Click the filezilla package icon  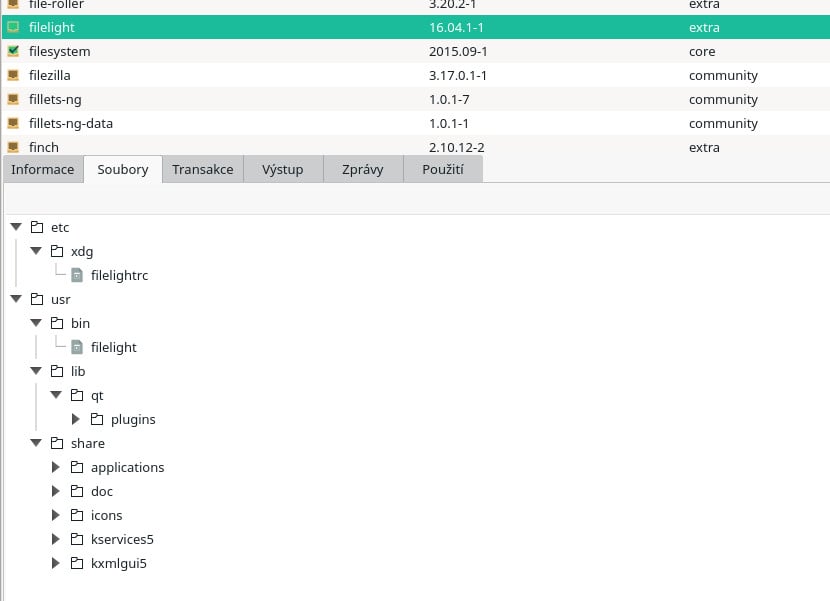click(x=14, y=75)
